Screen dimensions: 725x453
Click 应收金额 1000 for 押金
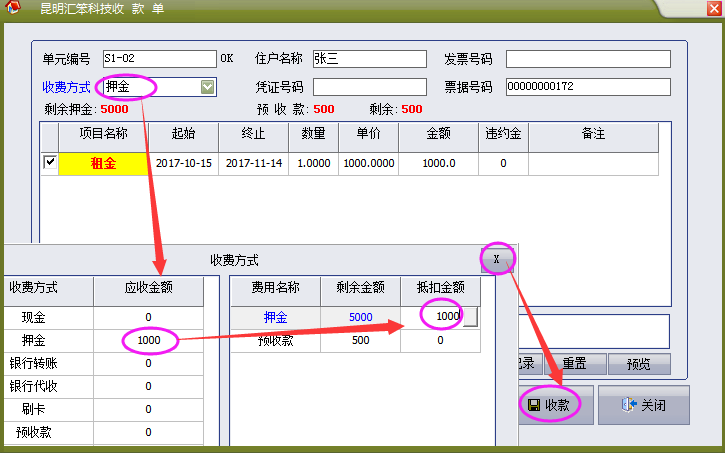(148, 341)
